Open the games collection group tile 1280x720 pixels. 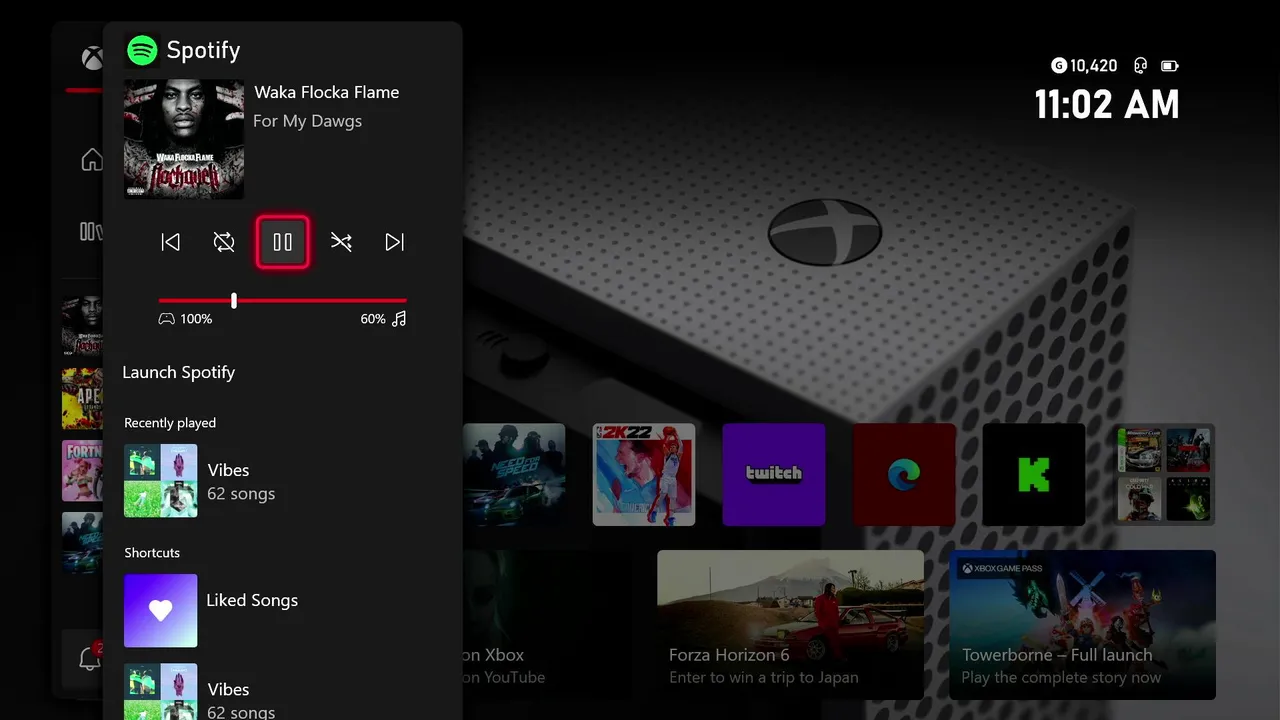(1164, 475)
